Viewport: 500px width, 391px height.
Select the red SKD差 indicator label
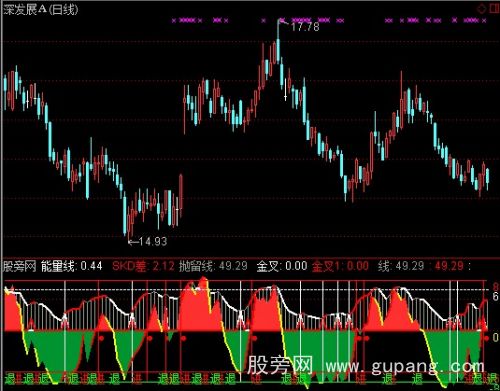point(130,266)
